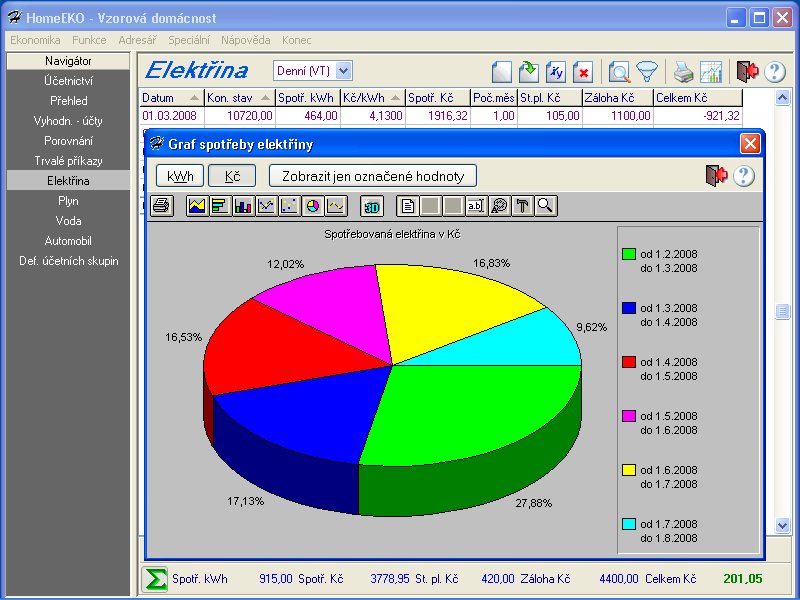Switch chart to fast line type
This screenshot has height=600, width=800.
tap(336, 206)
